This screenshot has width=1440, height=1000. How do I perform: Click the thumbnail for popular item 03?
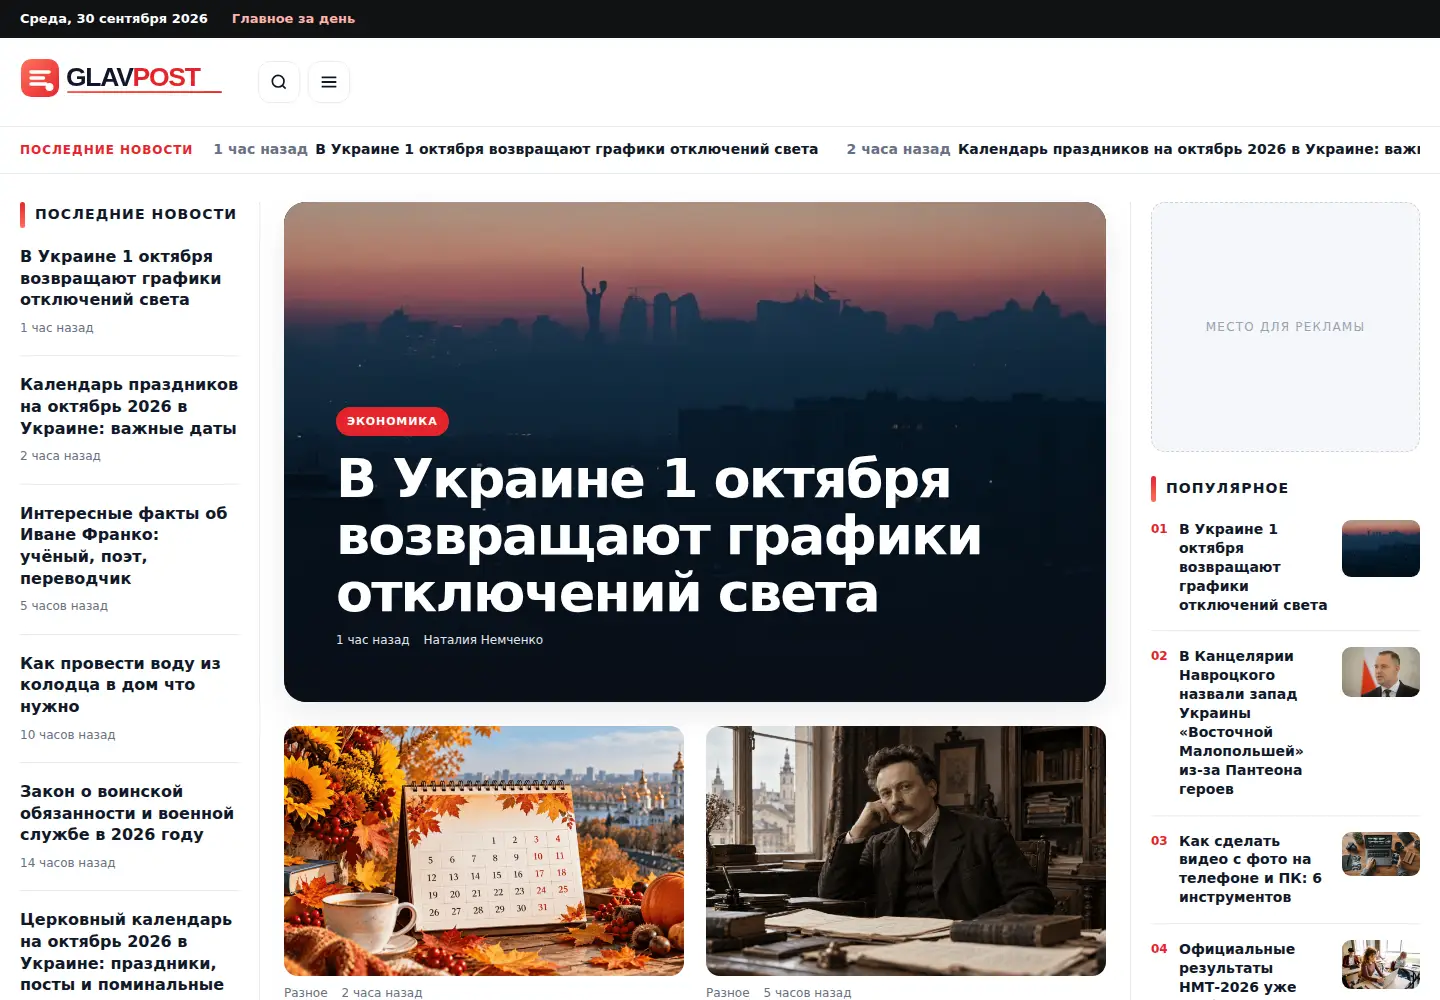pyautogui.click(x=1381, y=854)
